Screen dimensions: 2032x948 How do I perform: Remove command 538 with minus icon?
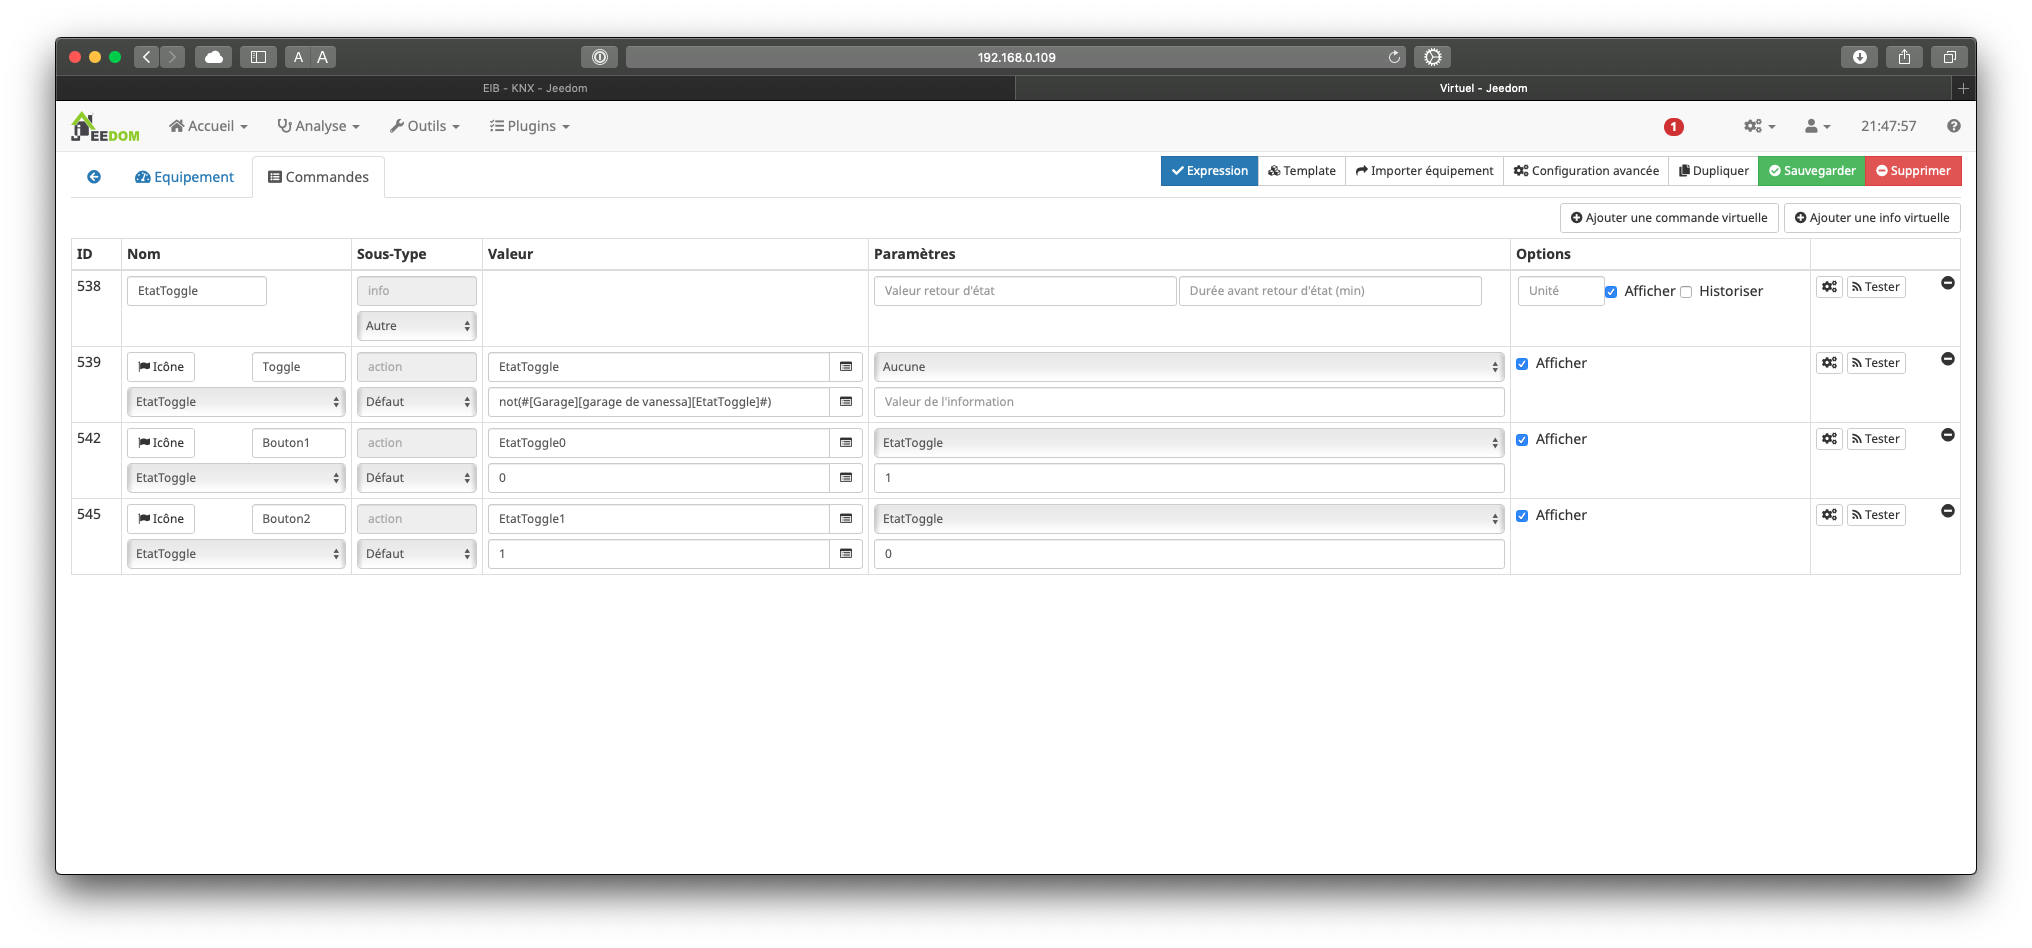1947,283
